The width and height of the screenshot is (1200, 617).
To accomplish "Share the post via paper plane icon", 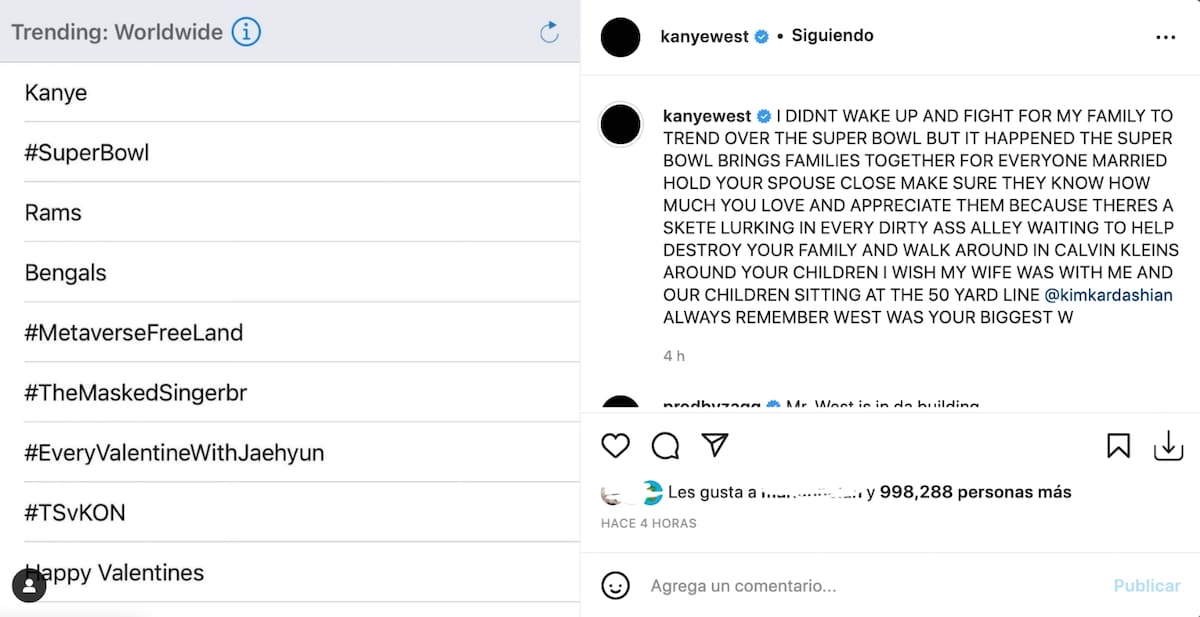I will click(x=714, y=445).
